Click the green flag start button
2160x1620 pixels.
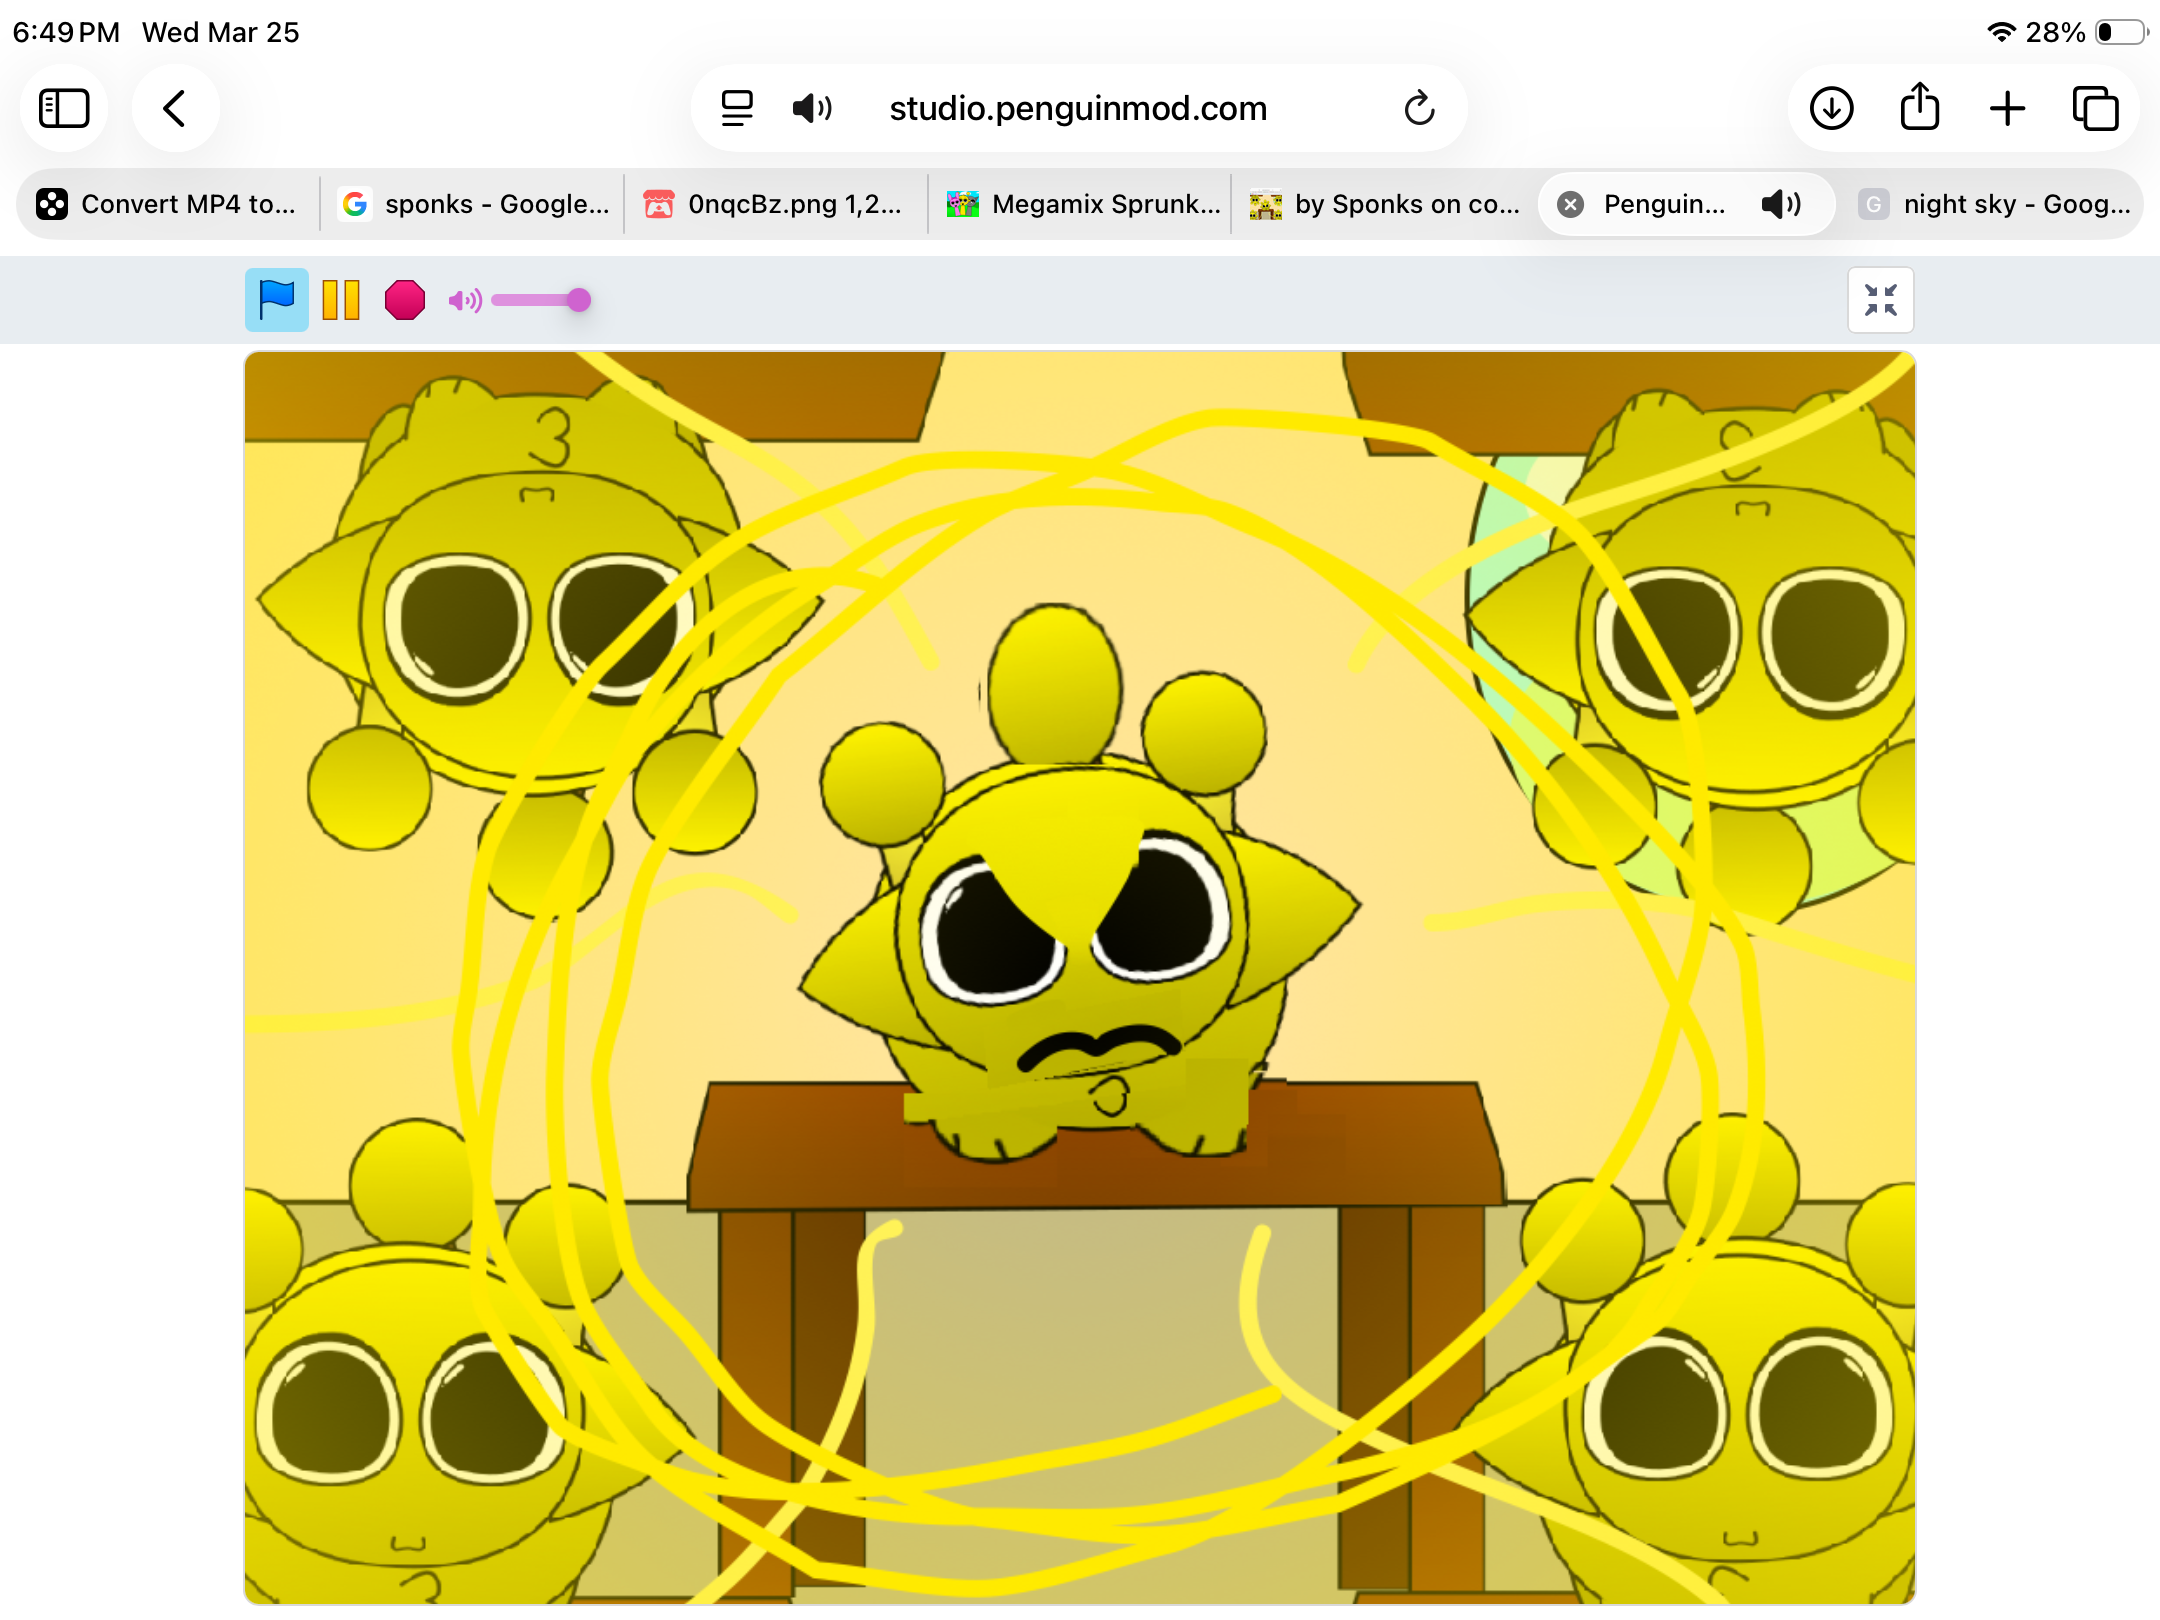(x=276, y=300)
